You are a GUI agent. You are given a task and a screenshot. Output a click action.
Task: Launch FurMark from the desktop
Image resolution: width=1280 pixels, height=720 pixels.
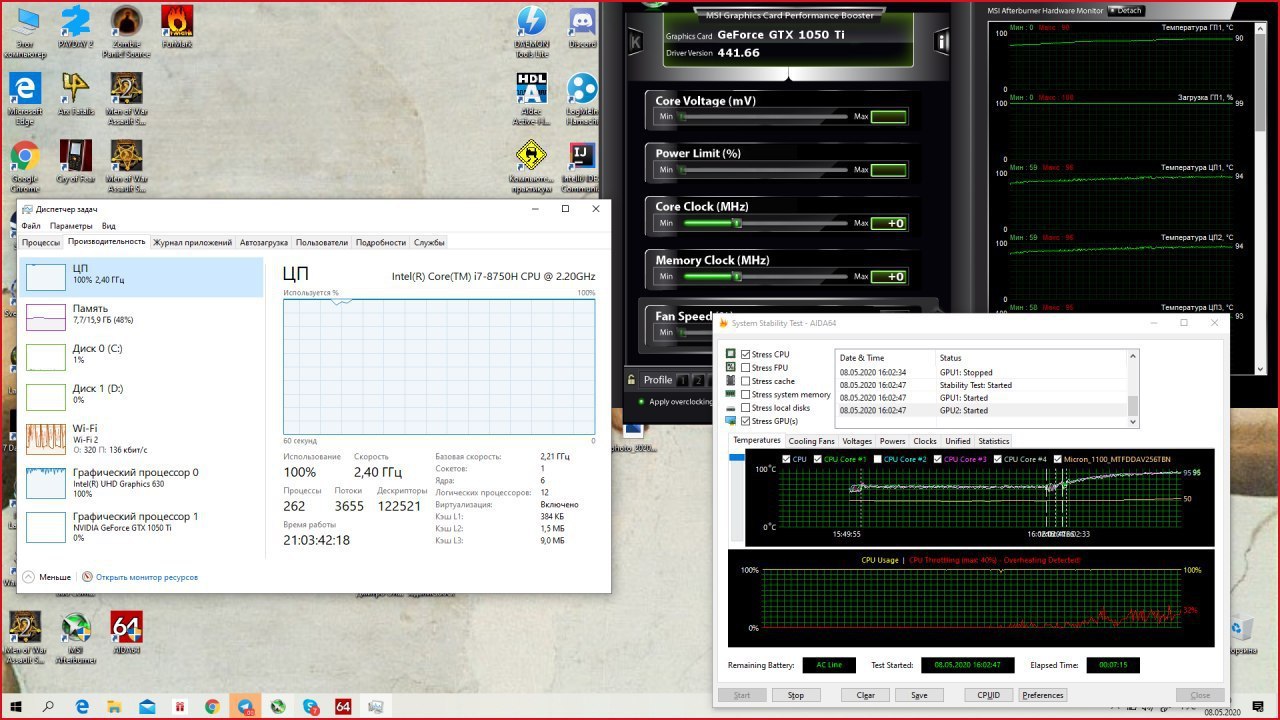tap(177, 27)
